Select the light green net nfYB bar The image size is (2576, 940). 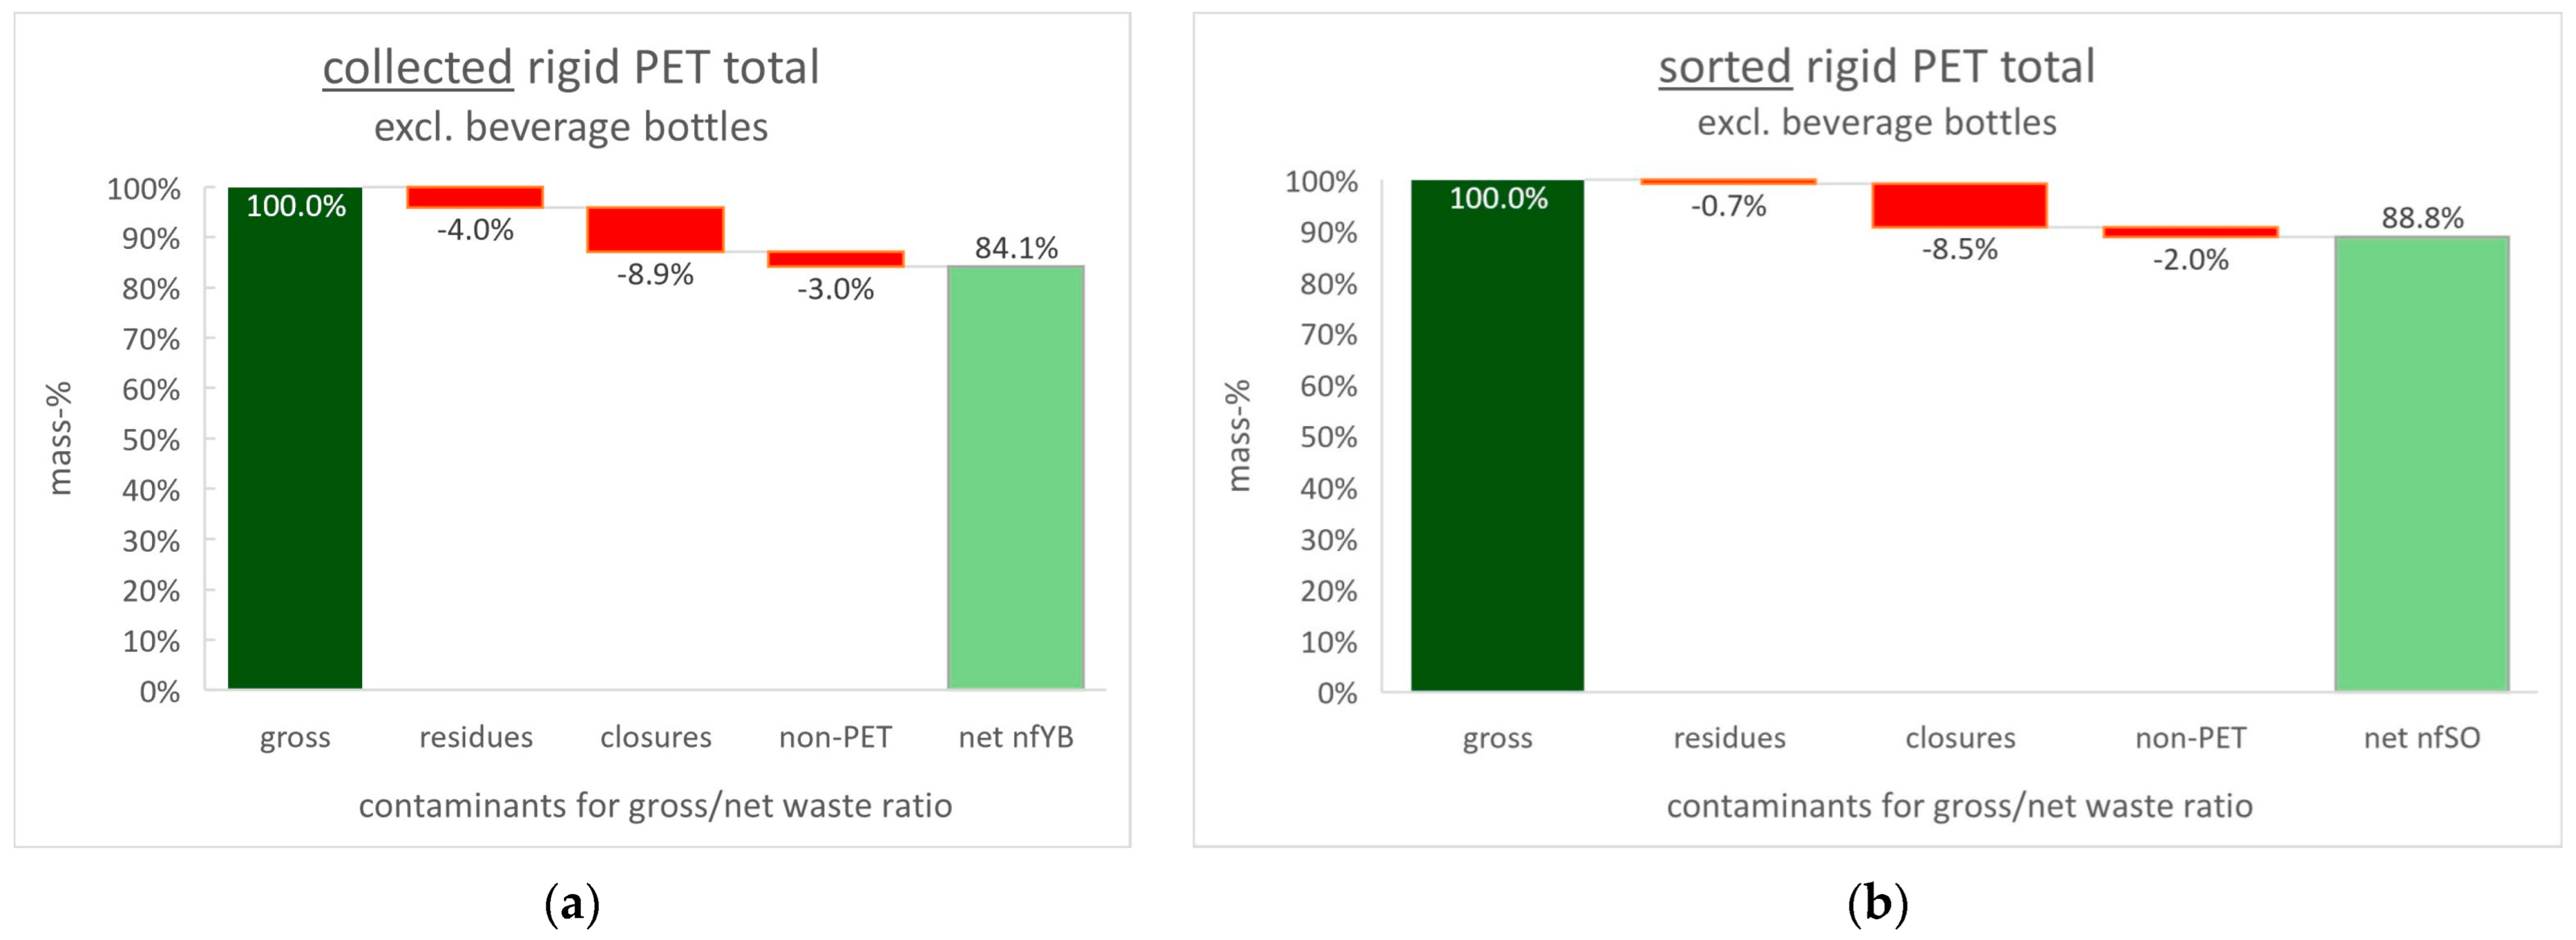point(1015,478)
